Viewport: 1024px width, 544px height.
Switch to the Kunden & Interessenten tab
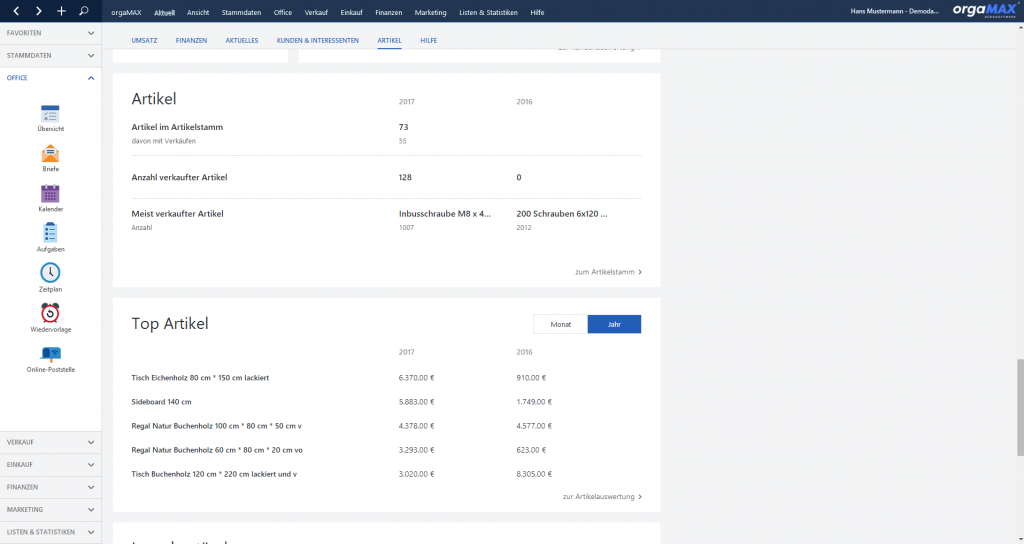pos(317,40)
